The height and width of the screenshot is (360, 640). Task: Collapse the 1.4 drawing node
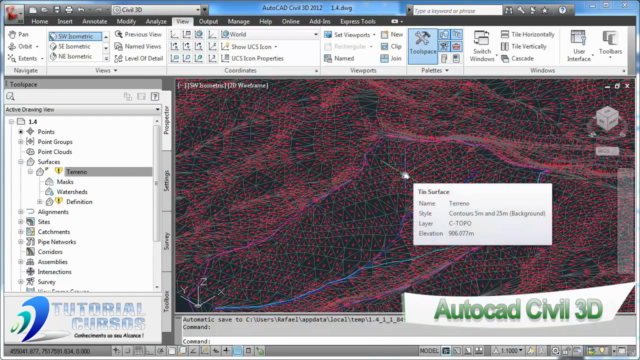(x=11, y=122)
